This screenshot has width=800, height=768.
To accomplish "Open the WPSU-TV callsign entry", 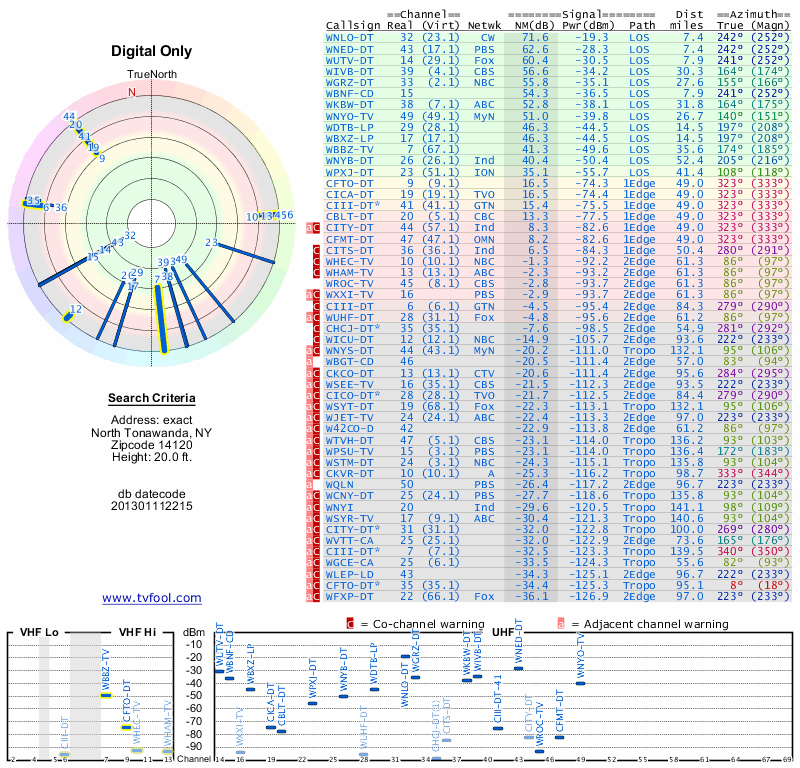I will [349, 452].
